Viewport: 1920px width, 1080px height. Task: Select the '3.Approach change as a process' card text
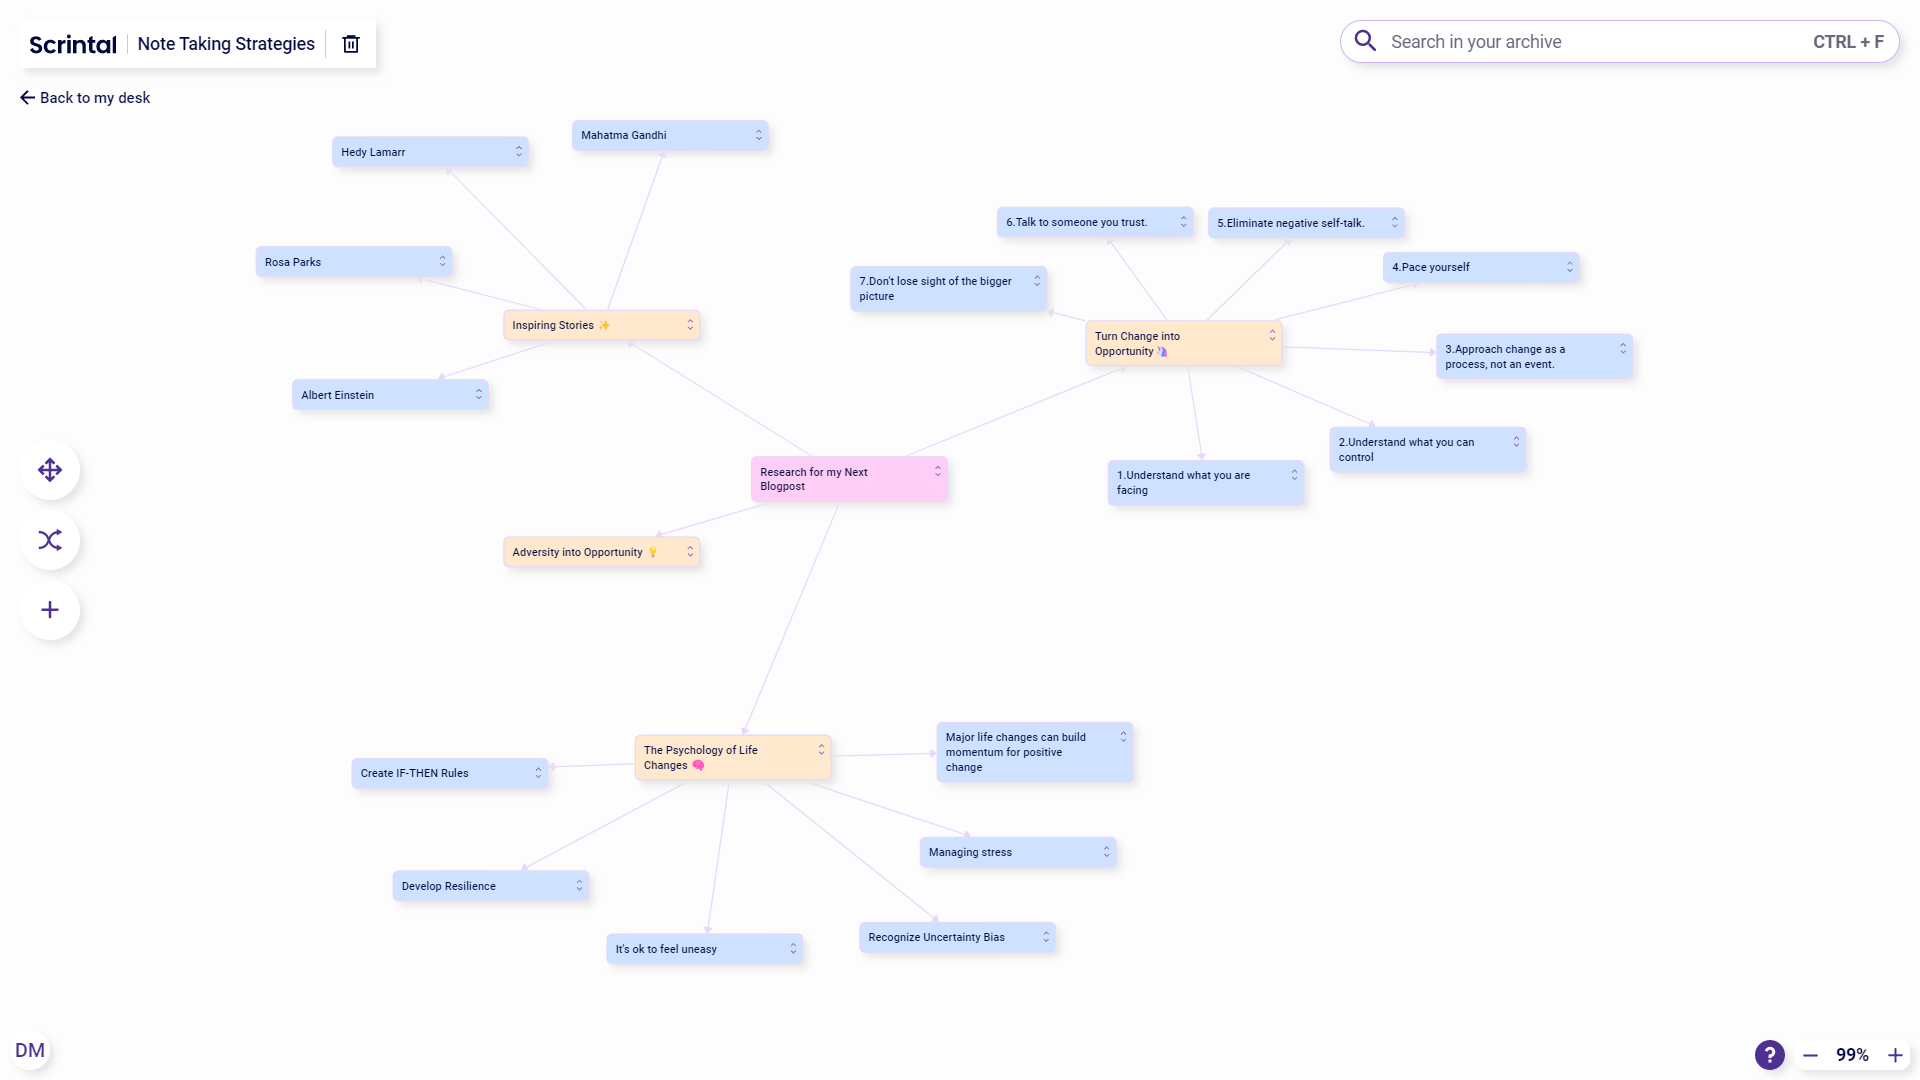(1505, 357)
